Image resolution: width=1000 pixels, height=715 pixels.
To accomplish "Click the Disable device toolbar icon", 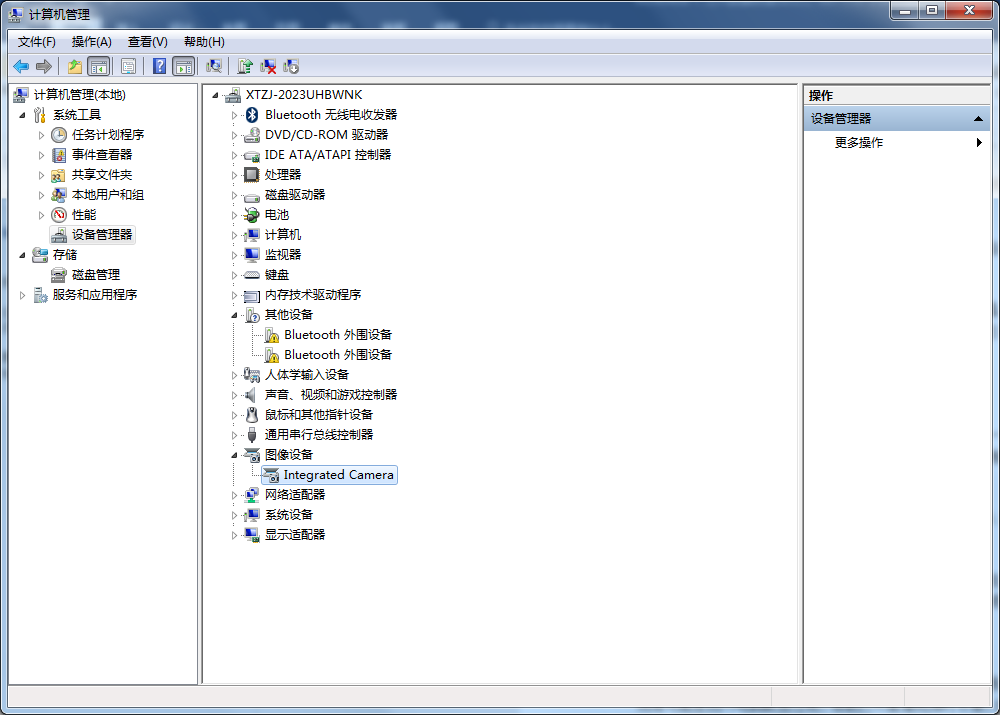I will coord(291,66).
